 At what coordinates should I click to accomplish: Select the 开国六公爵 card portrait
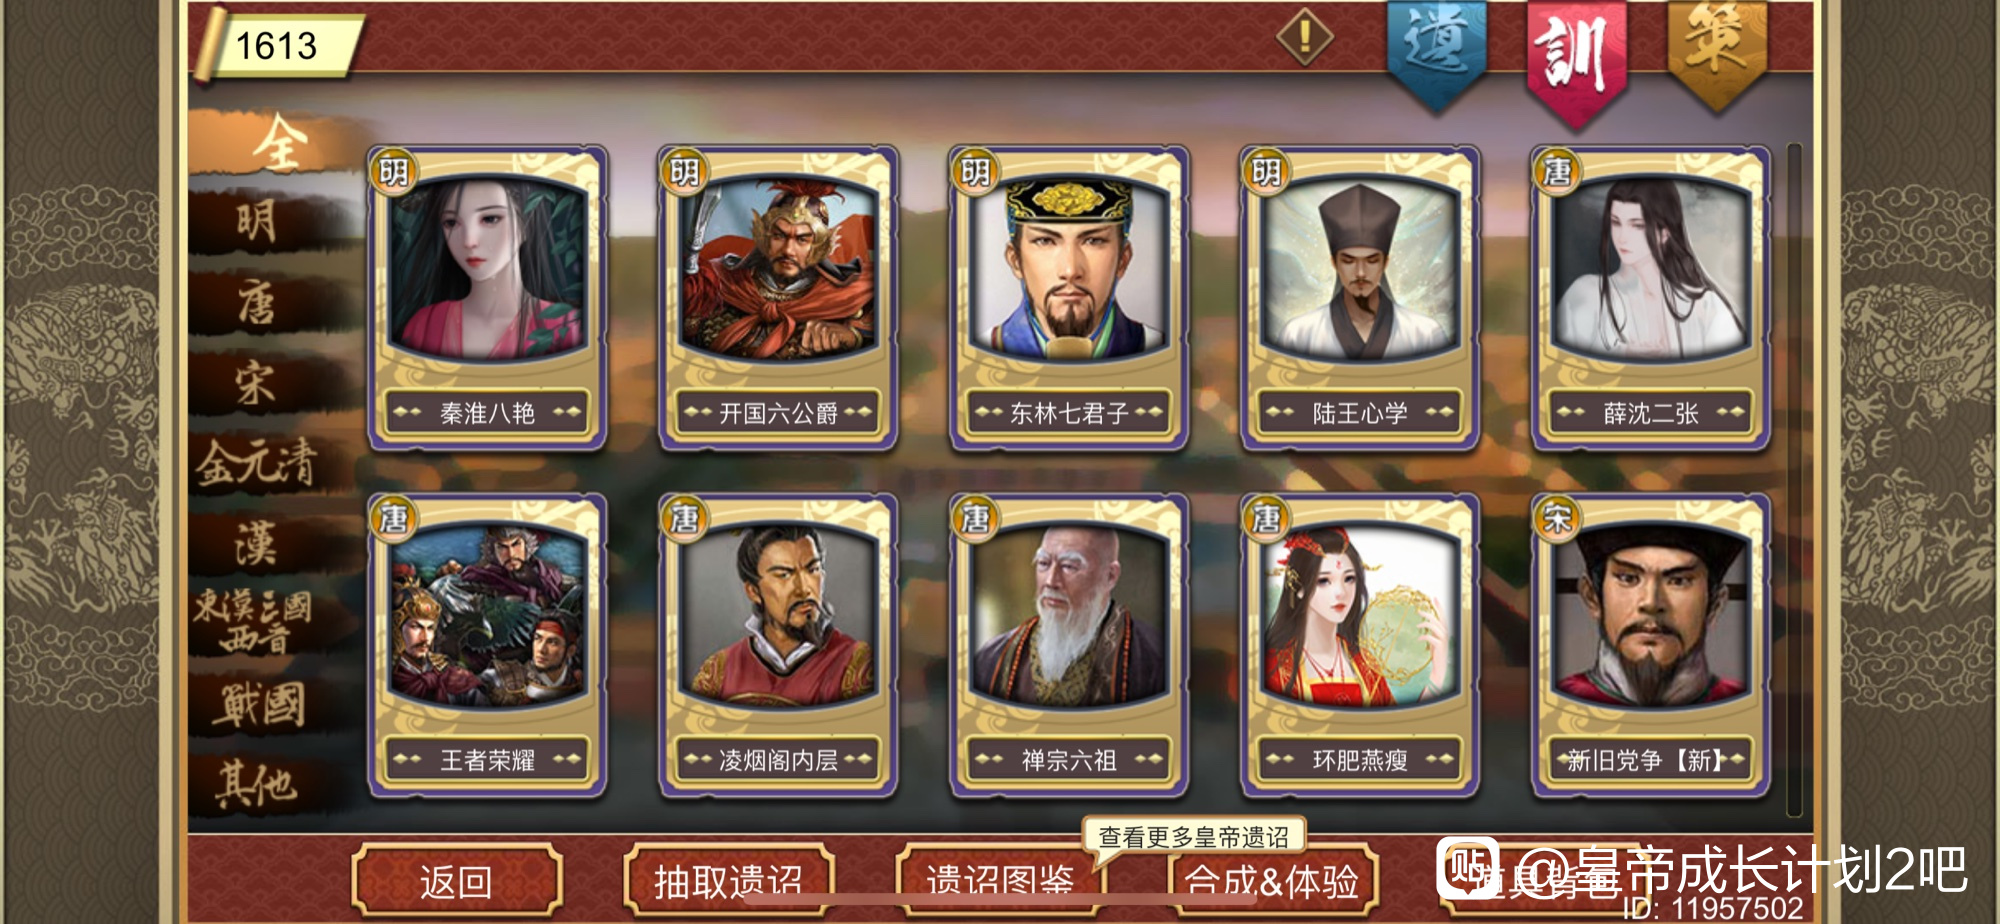(x=778, y=268)
